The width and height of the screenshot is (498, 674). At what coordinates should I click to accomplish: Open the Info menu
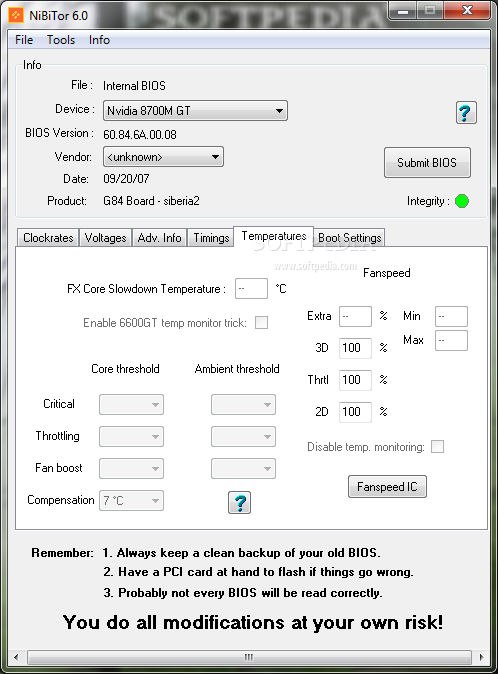tap(99, 40)
